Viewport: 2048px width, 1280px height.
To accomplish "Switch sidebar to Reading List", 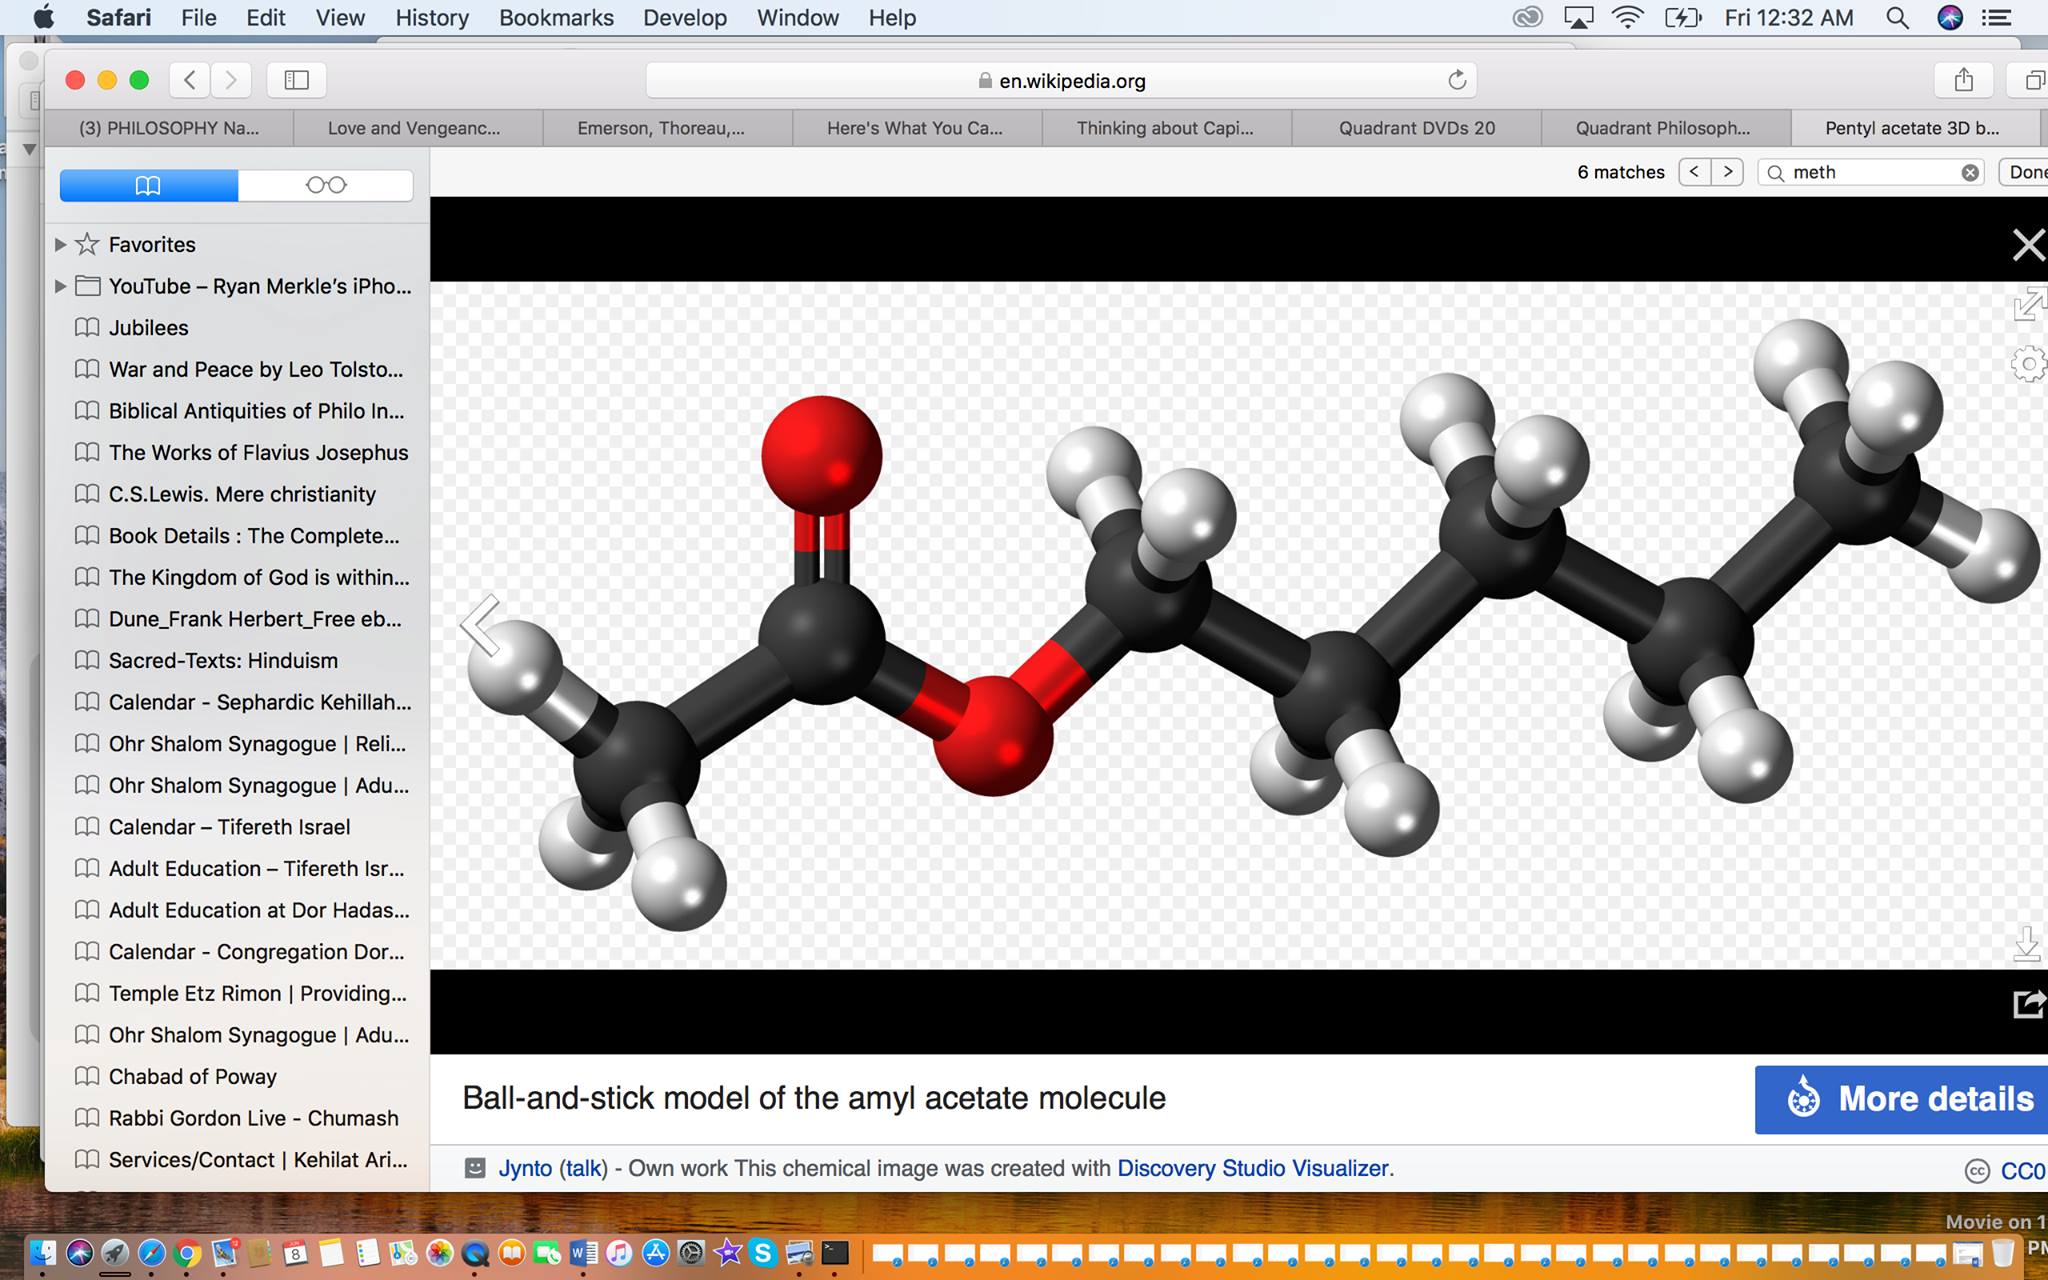I will pos(326,185).
